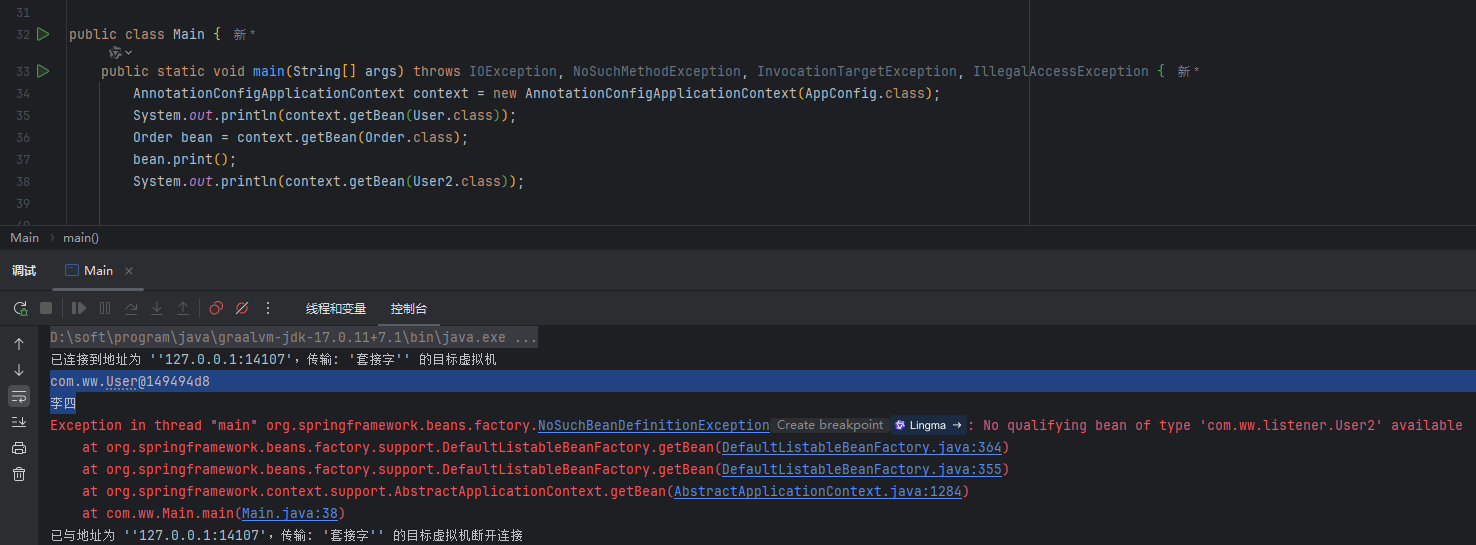This screenshot has height=545, width=1476.
Task: View breakpoints with the red circles icon
Action: click(216, 308)
